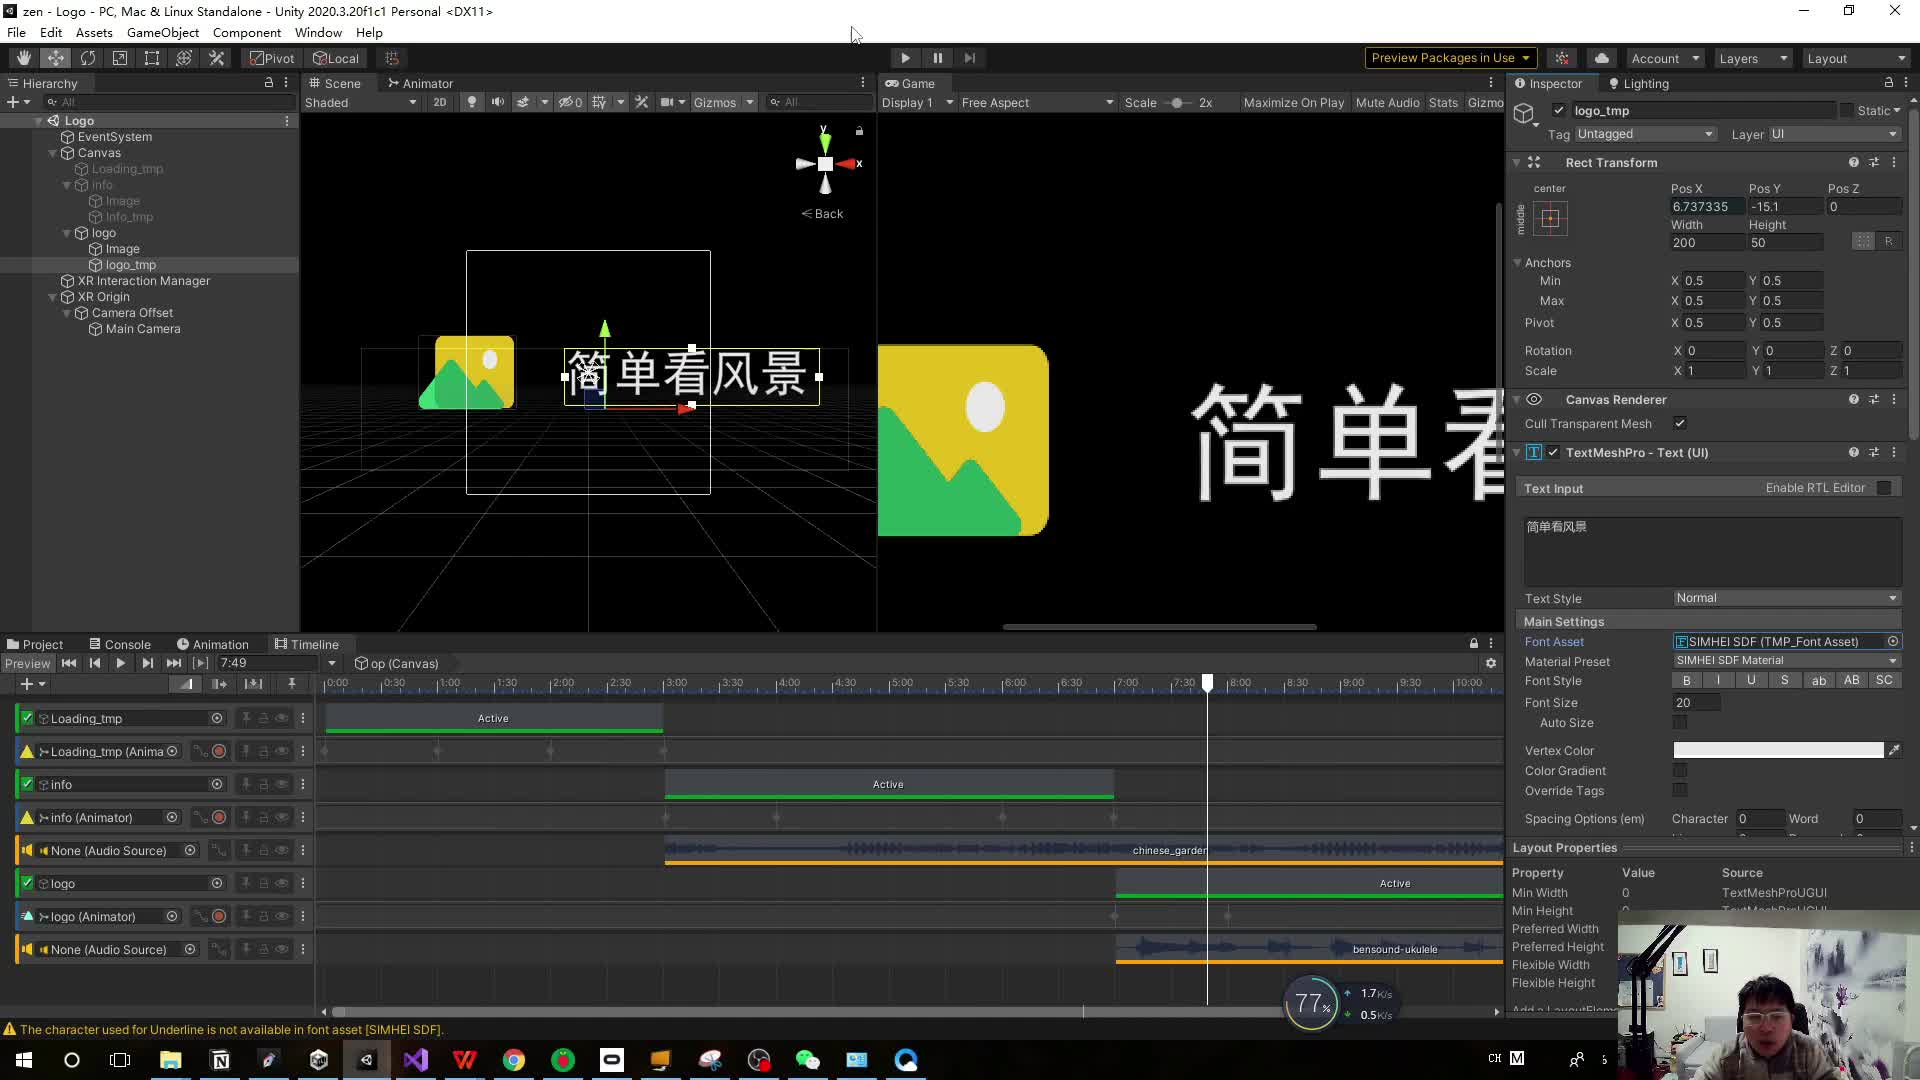Open Cloud services icon
The height and width of the screenshot is (1080, 1920).
tap(1602, 58)
